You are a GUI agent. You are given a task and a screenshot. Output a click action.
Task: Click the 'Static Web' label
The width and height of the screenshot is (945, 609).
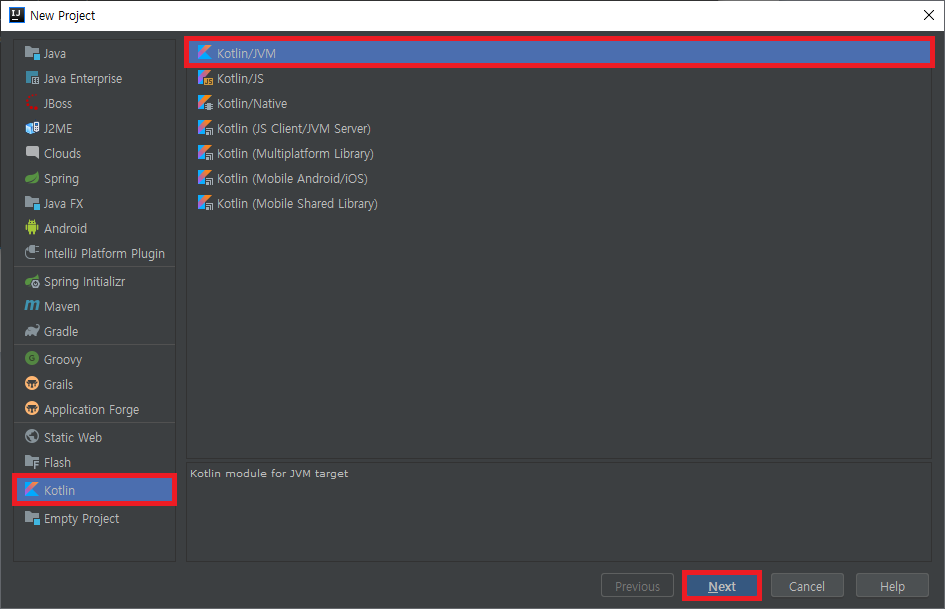[x=73, y=437]
